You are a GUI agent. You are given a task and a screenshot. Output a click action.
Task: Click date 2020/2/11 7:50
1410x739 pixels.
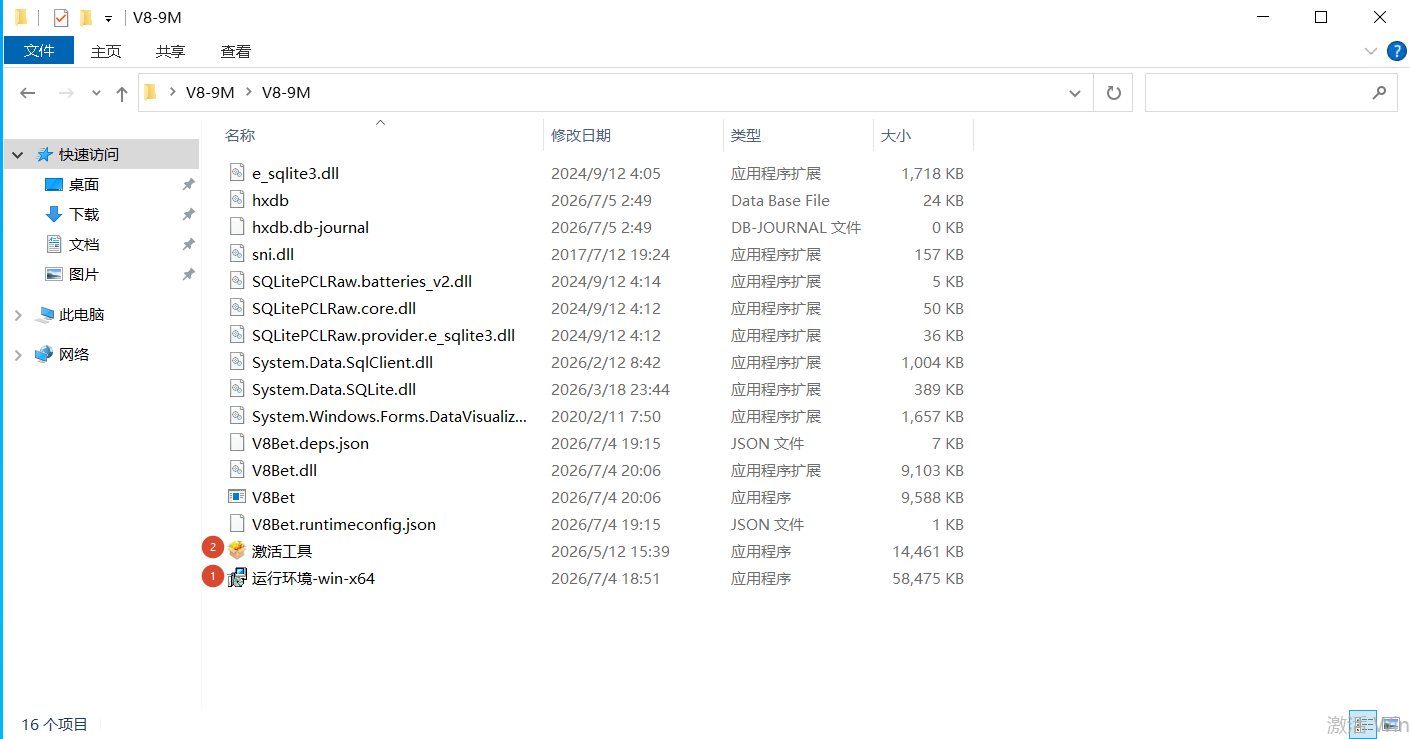coord(606,416)
